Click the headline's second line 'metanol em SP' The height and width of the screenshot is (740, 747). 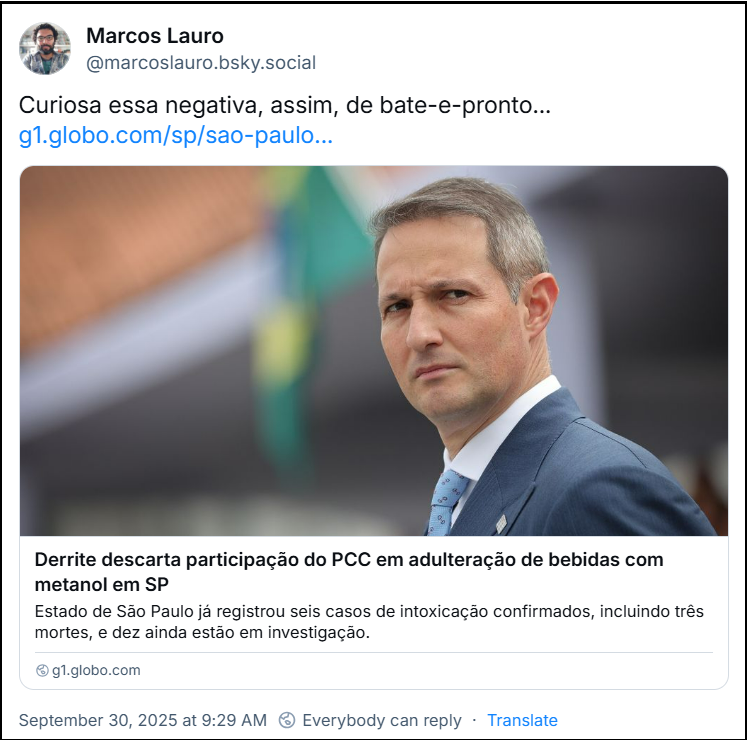[x=101, y=585]
